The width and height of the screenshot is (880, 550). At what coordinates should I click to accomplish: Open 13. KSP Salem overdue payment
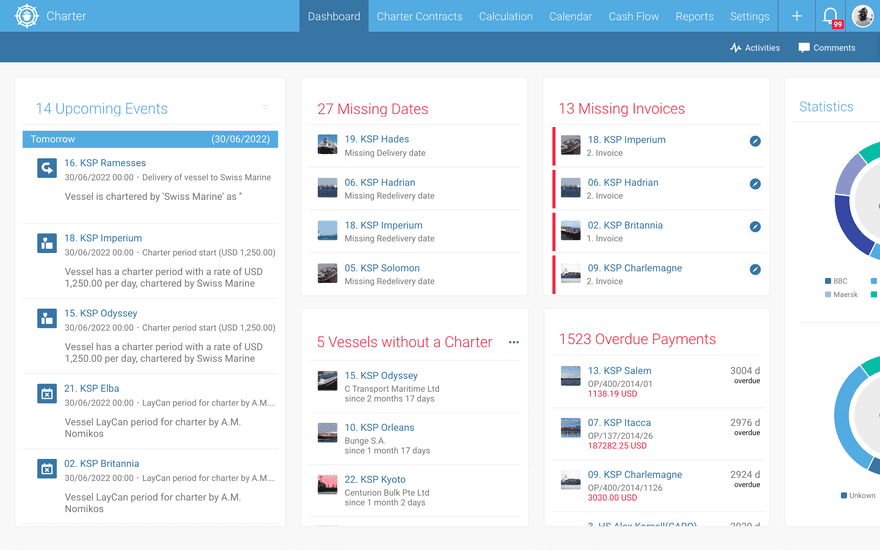620,371
